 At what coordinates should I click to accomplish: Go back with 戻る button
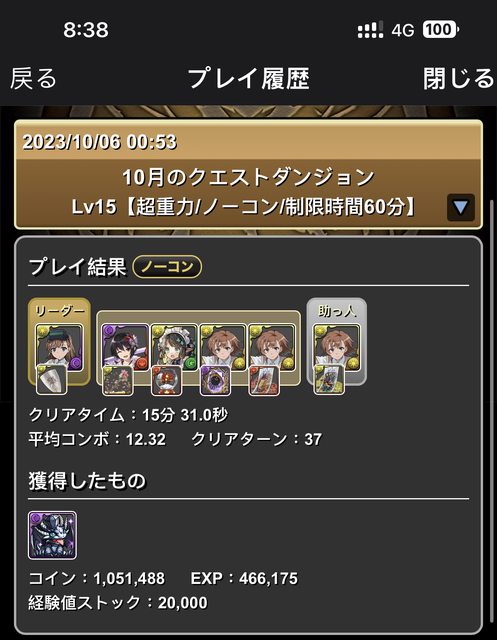click(x=33, y=78)
